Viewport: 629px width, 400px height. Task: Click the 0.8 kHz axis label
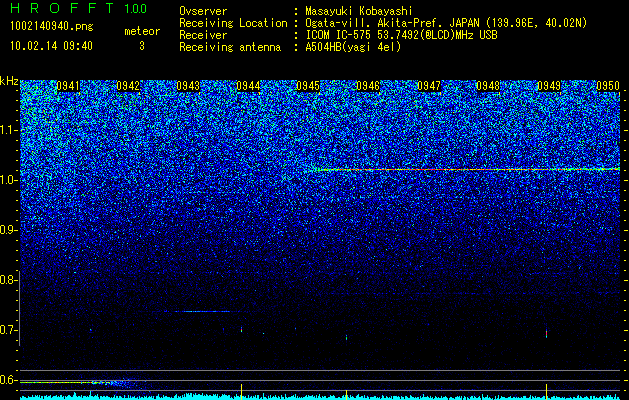coord(7,280)
